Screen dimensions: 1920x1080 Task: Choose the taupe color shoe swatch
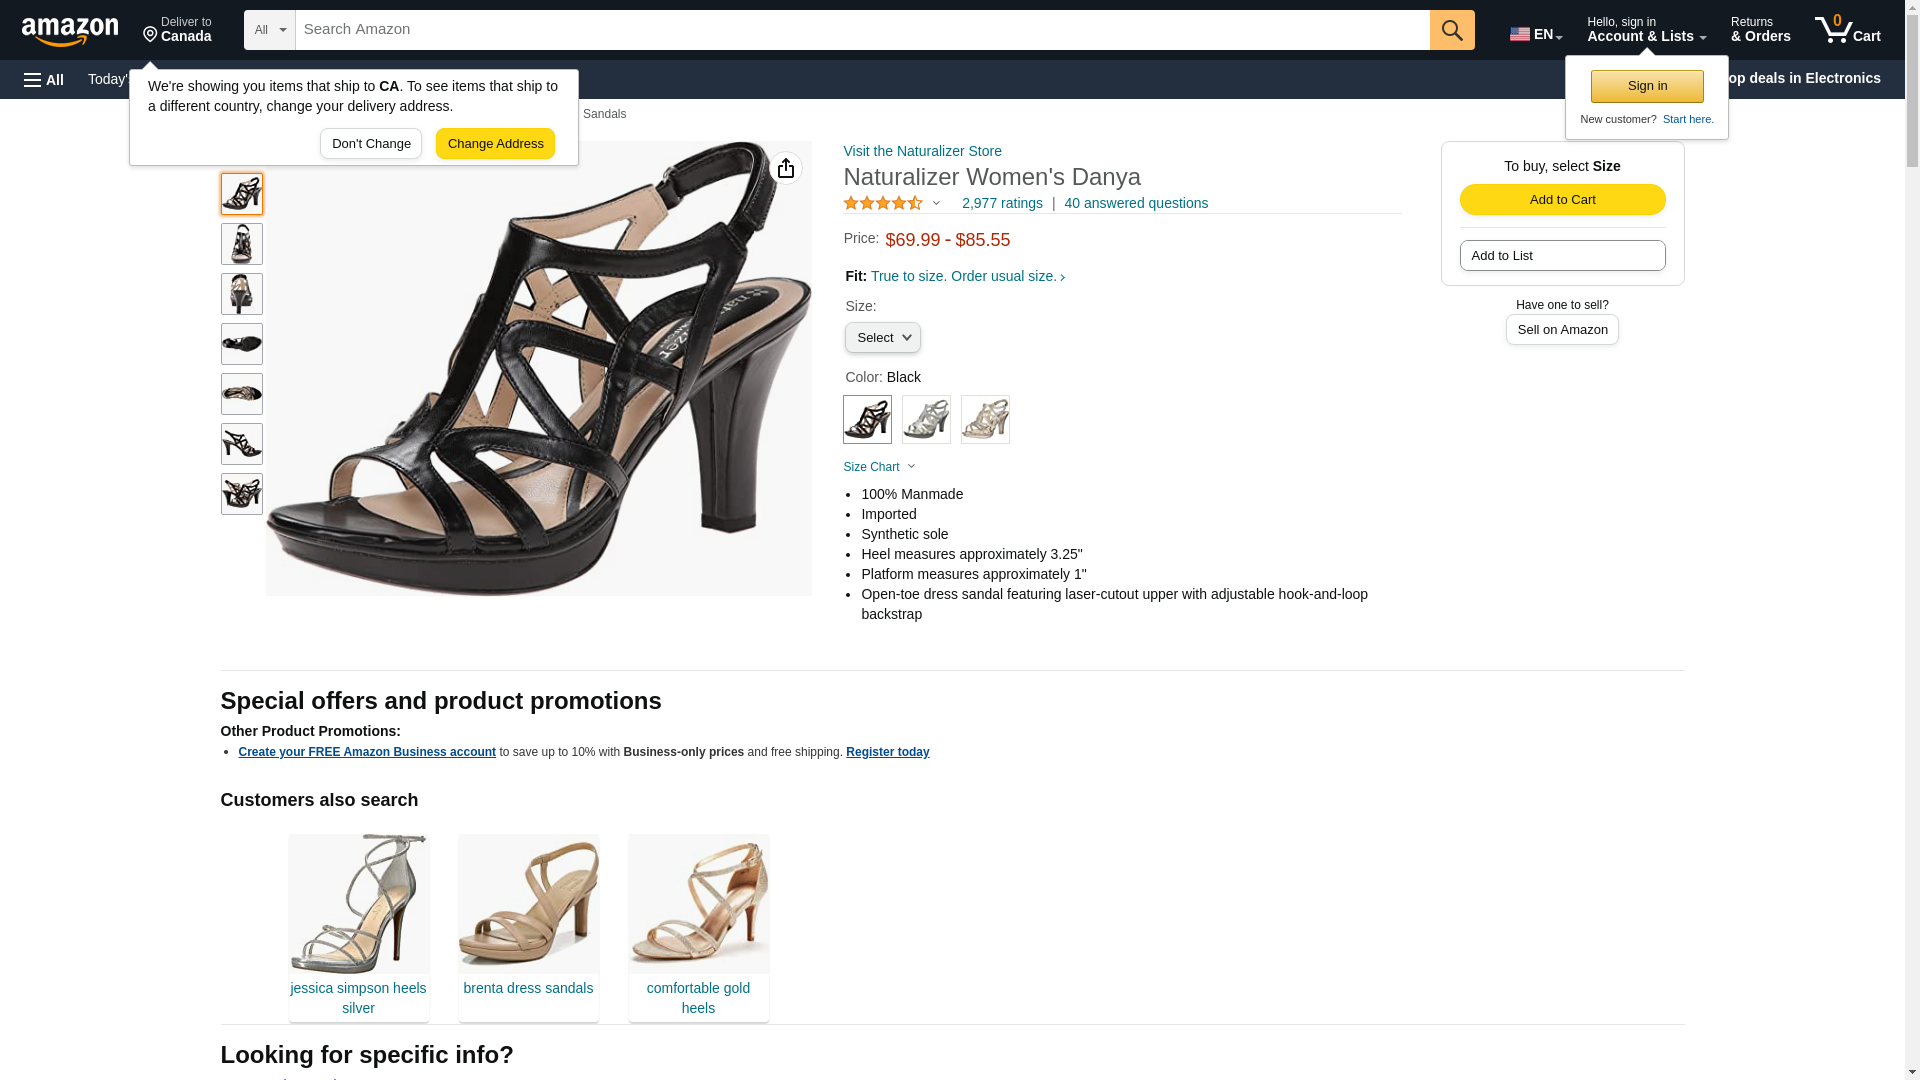985,419
